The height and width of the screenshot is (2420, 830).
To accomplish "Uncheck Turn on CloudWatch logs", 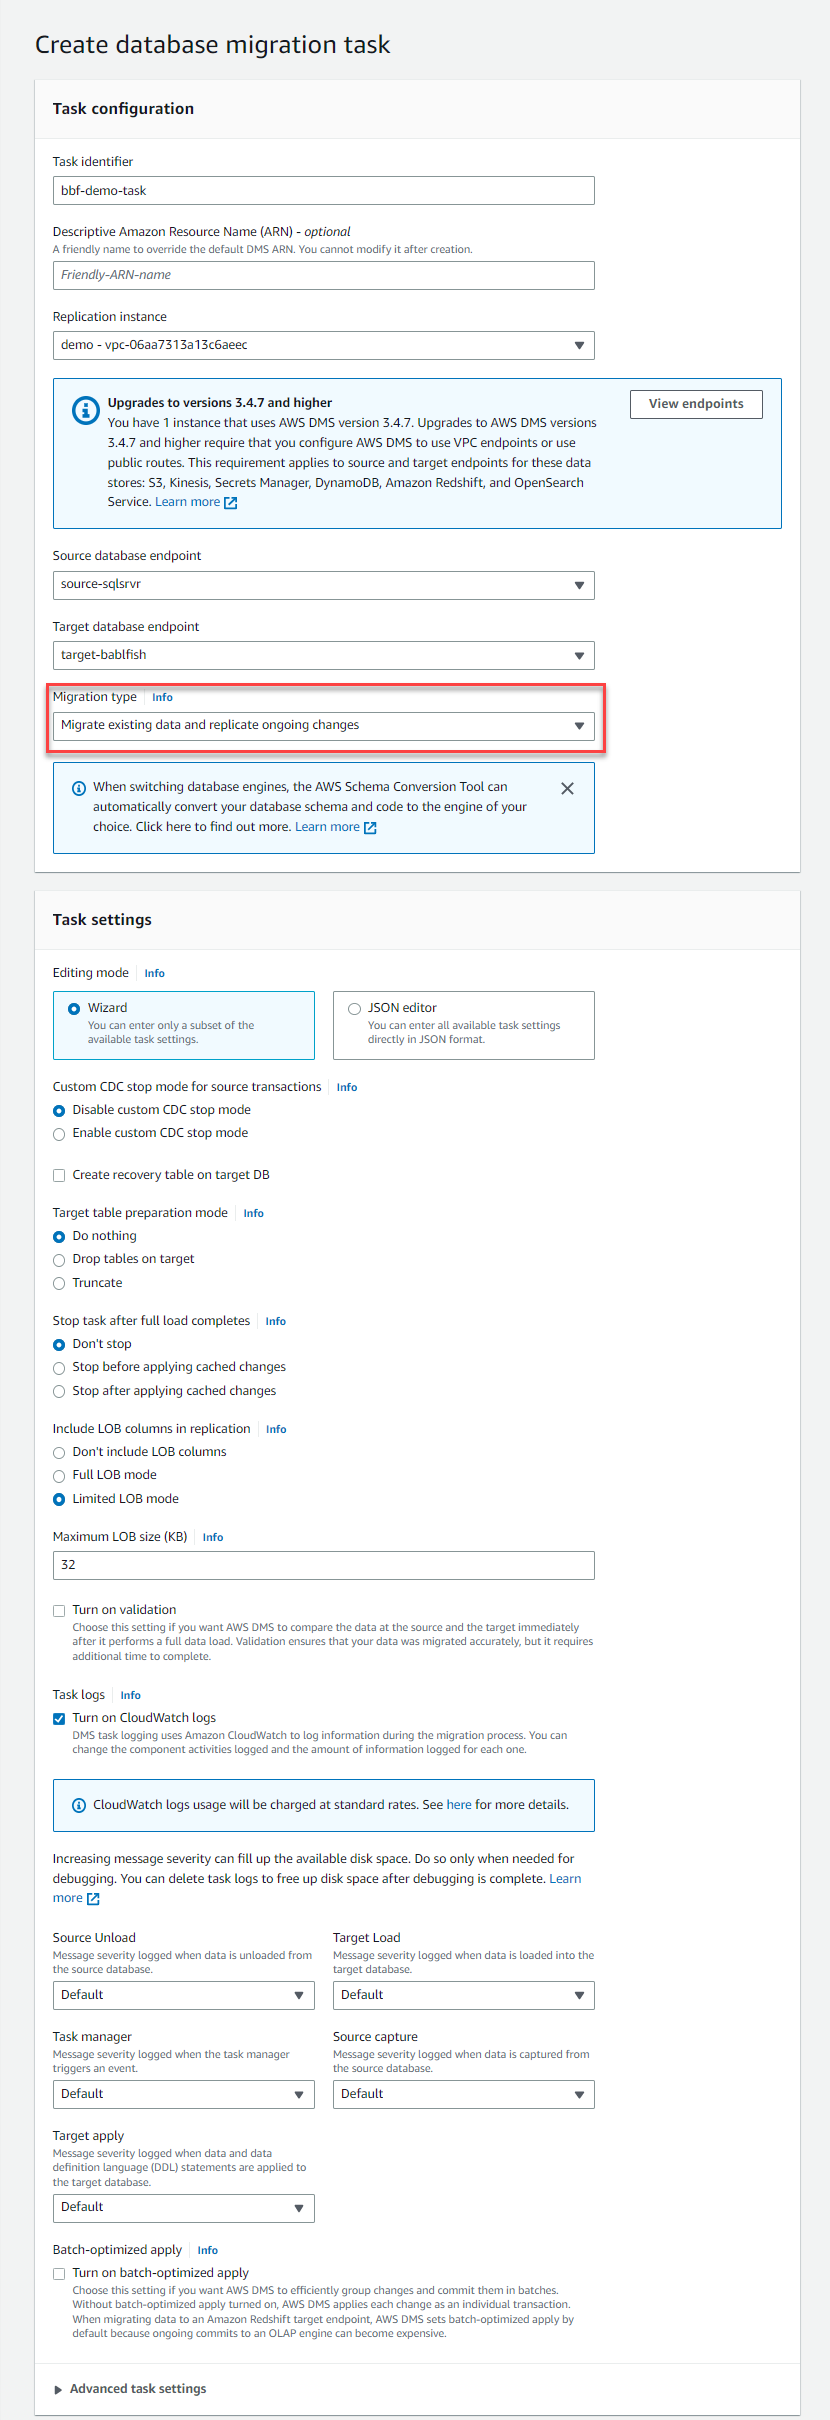I will pyautogui.click(x=59, y=1719).
